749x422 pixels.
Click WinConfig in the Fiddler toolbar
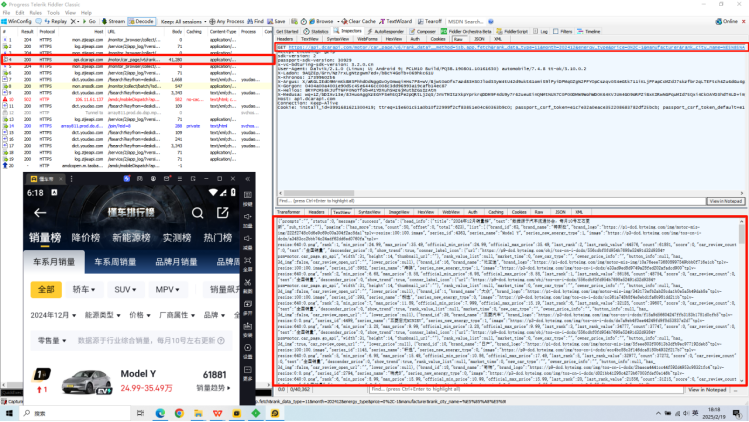[16, 22]
